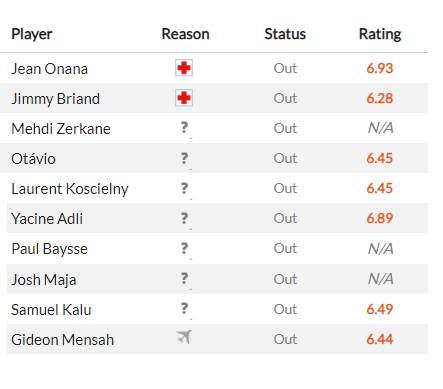This screenshot has height=389, width=443.
Task: Click Laurent Koscielny's unknown reason icon
Action: (x=184, y=188)
